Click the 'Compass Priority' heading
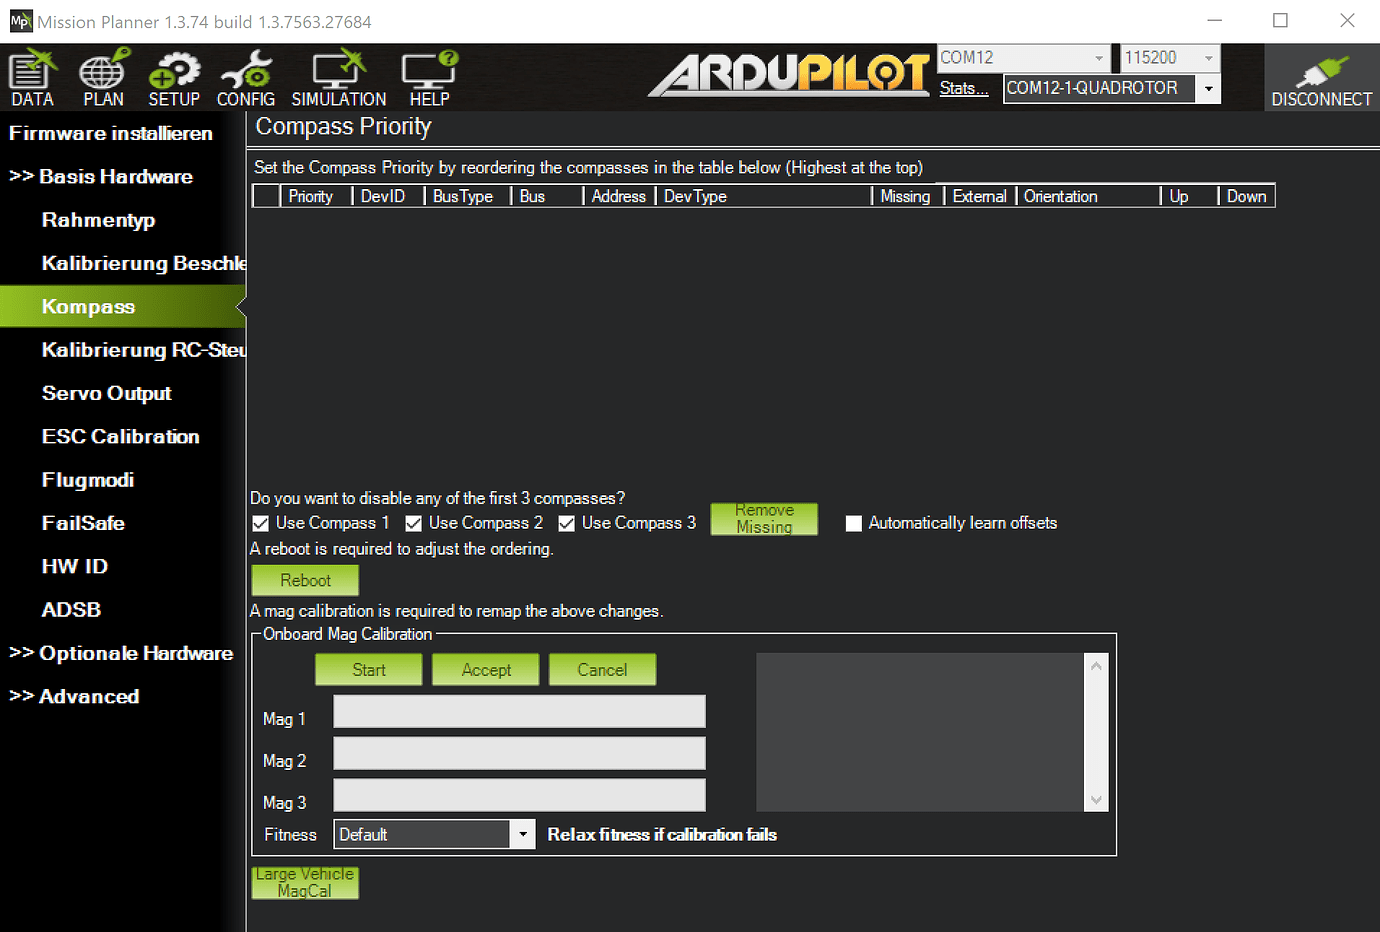The image size is (1380, 932). pos(344,127)
